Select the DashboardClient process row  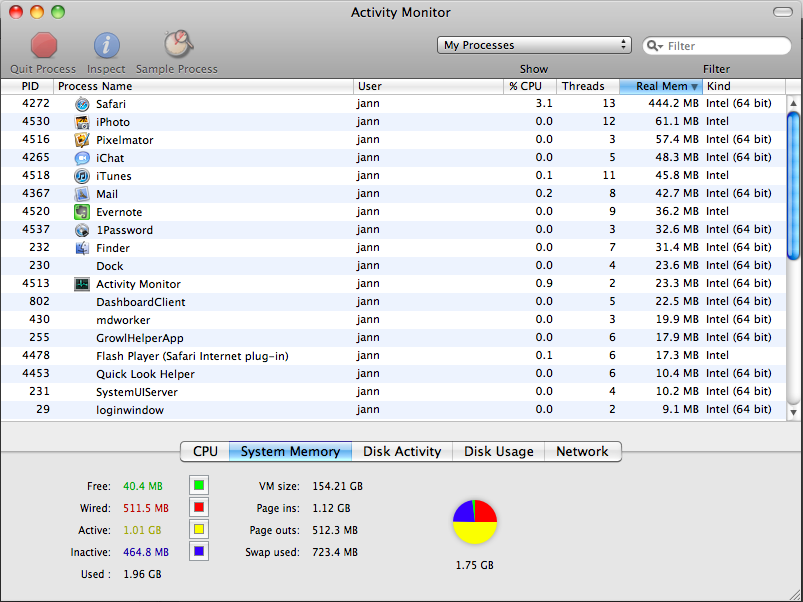pyautogui.click(x=393, y=302)
